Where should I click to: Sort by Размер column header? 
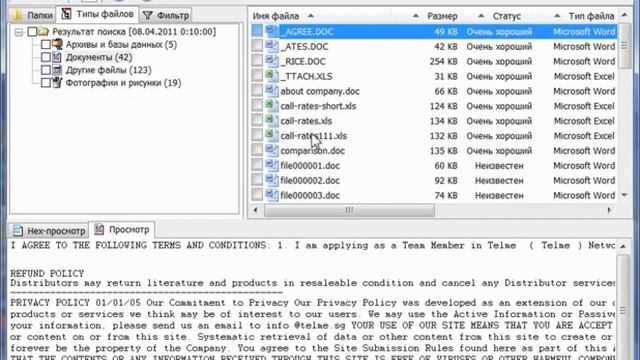point(442,16)
